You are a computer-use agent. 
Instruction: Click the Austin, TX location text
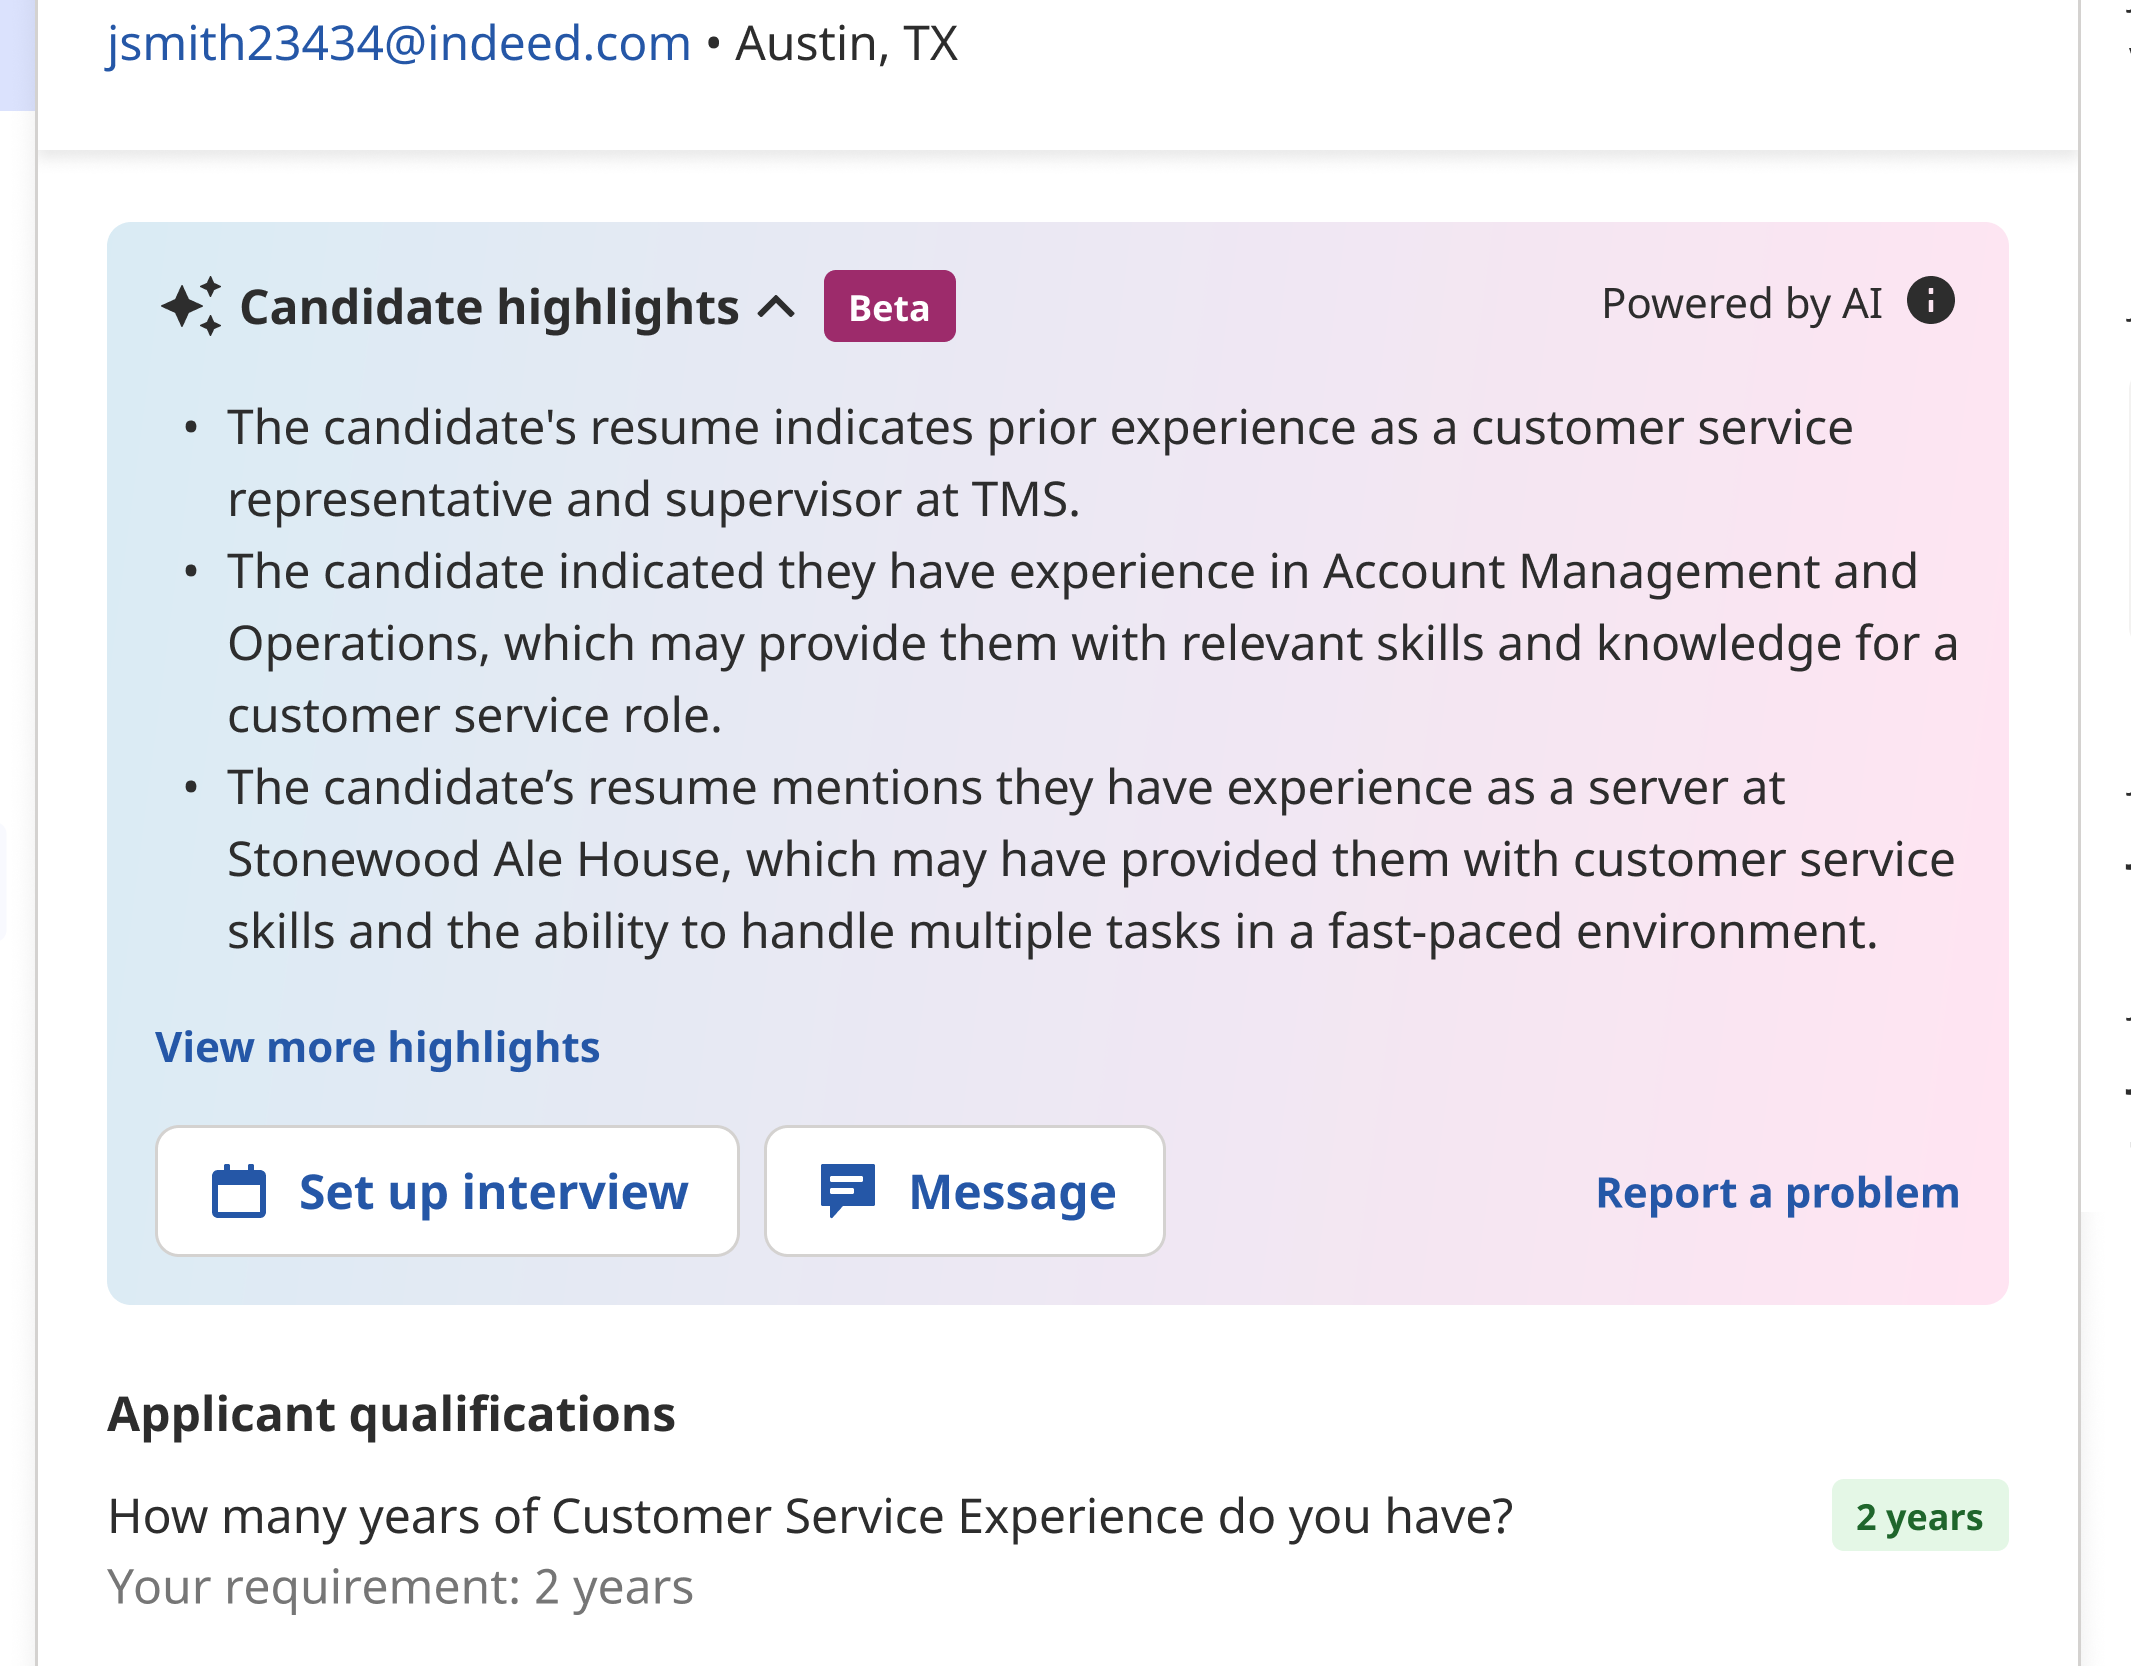(846, 44)
